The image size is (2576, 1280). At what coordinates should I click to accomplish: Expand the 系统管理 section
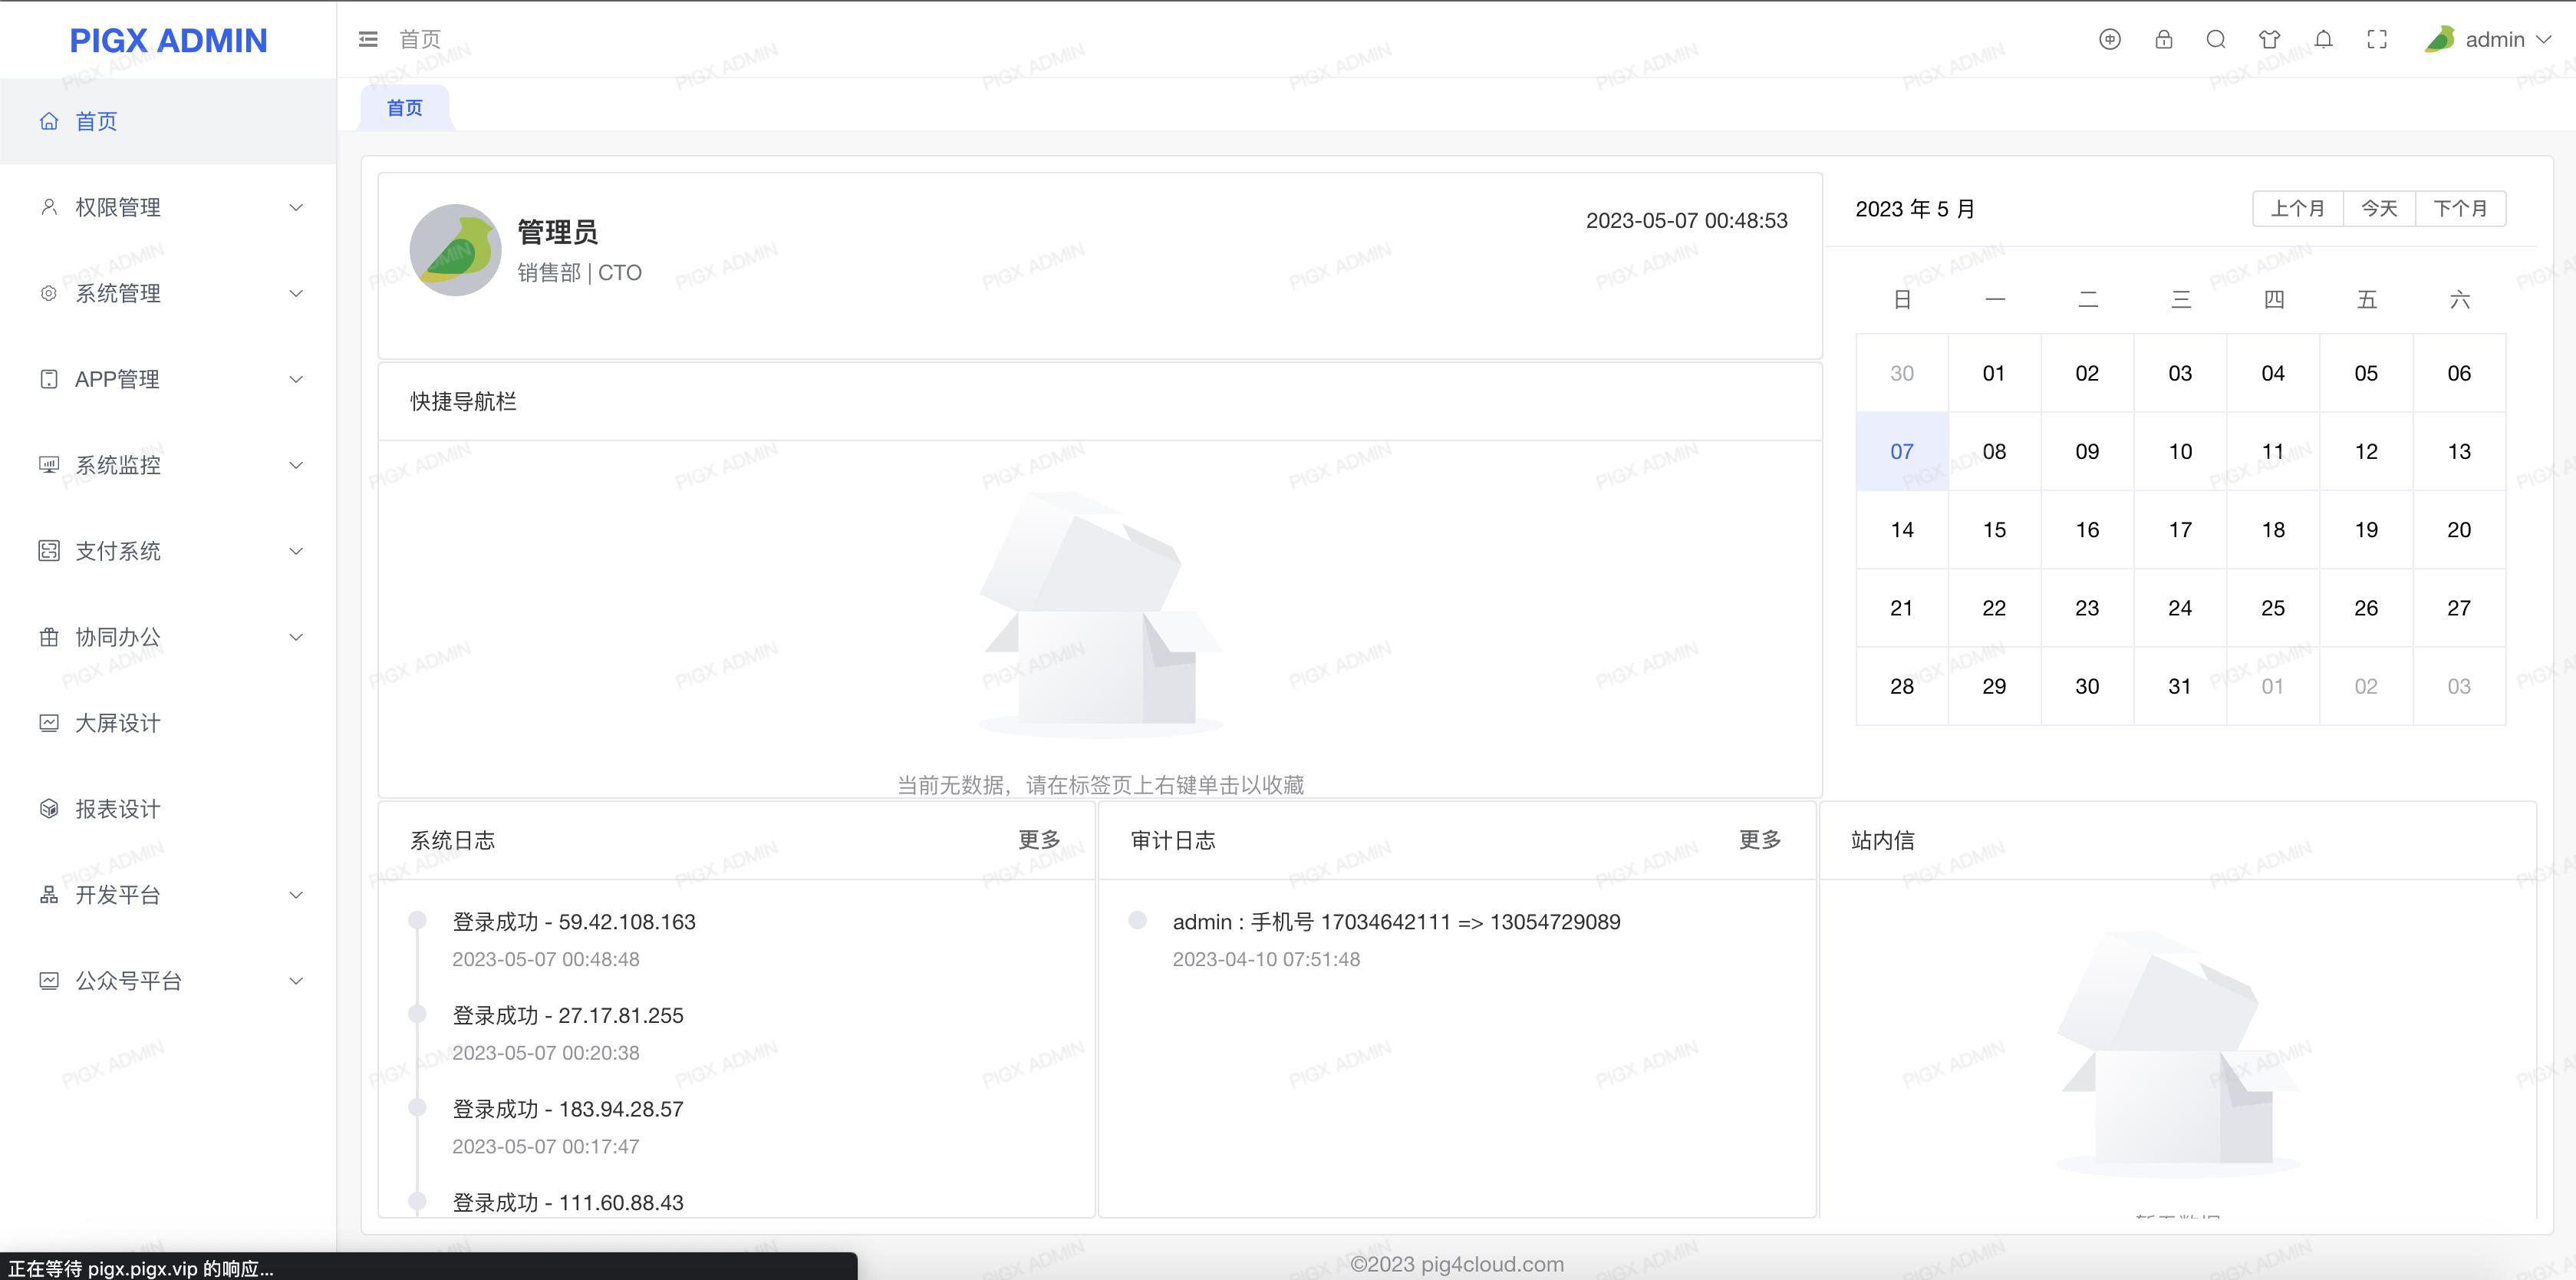click(x=117, y=293)
